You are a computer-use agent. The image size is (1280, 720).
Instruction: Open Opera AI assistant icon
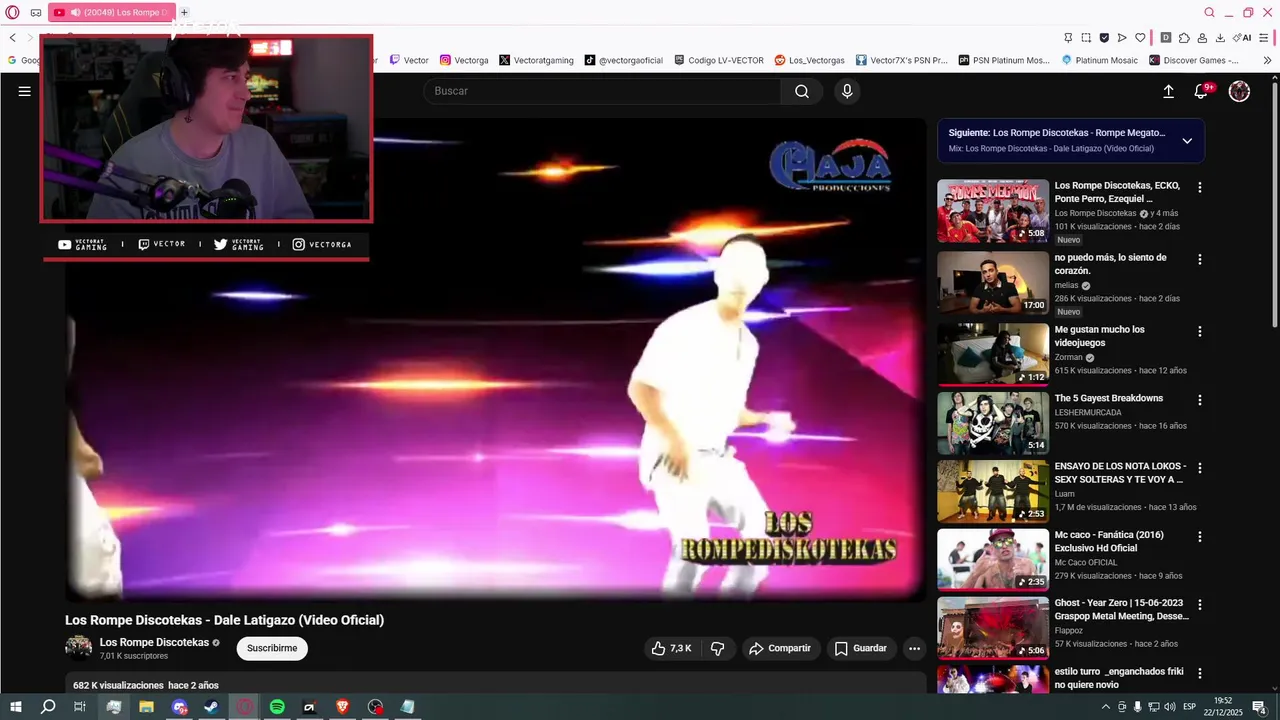(x=1242, y=37)
